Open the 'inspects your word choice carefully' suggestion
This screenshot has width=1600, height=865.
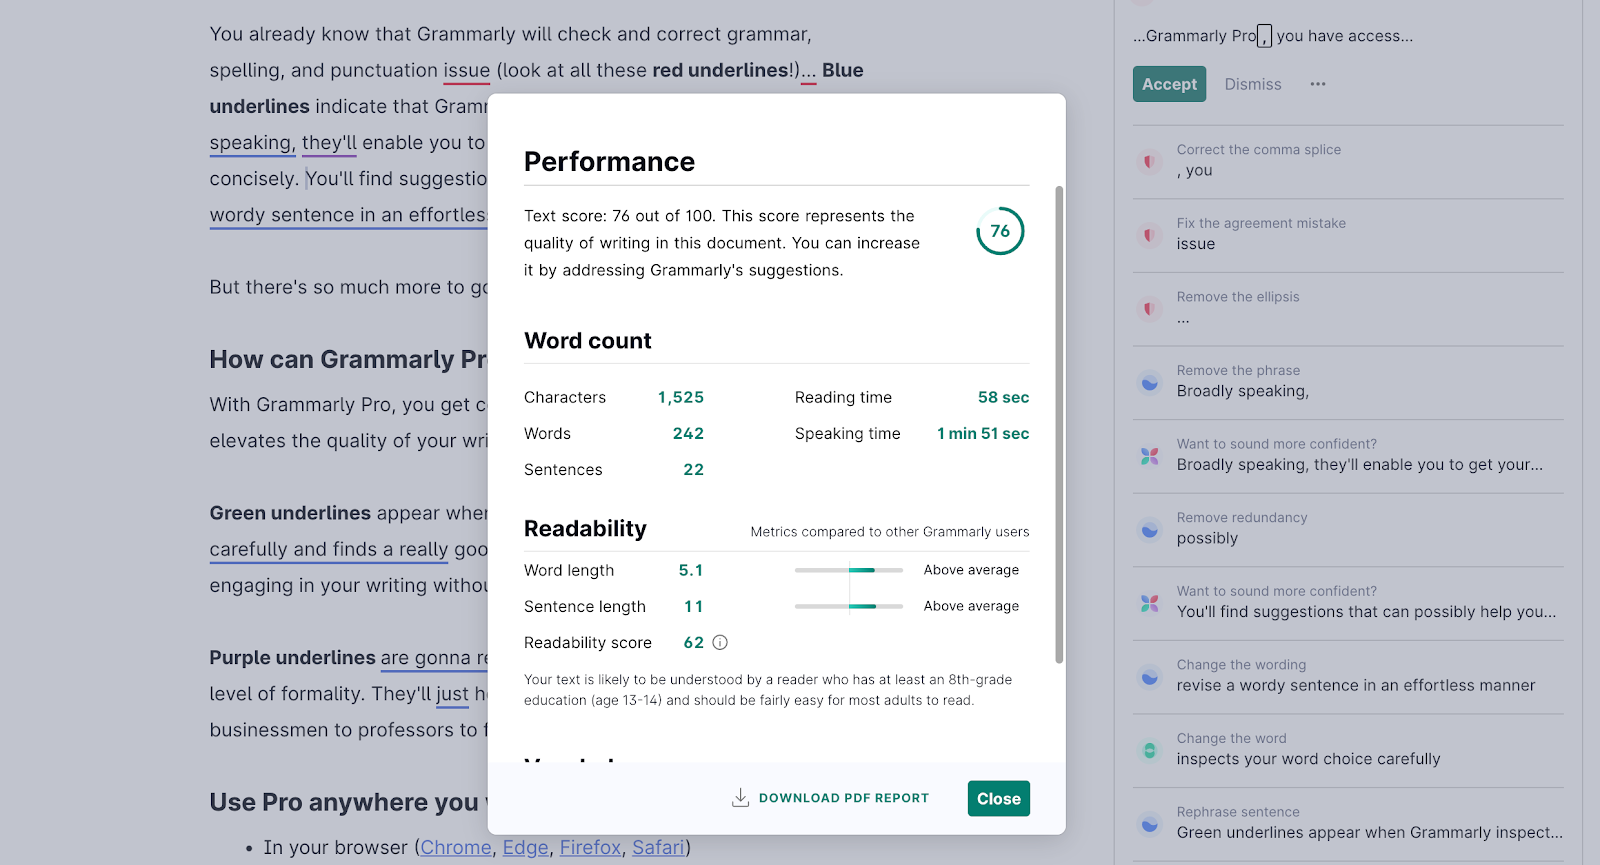click(x=1348, y=750)
